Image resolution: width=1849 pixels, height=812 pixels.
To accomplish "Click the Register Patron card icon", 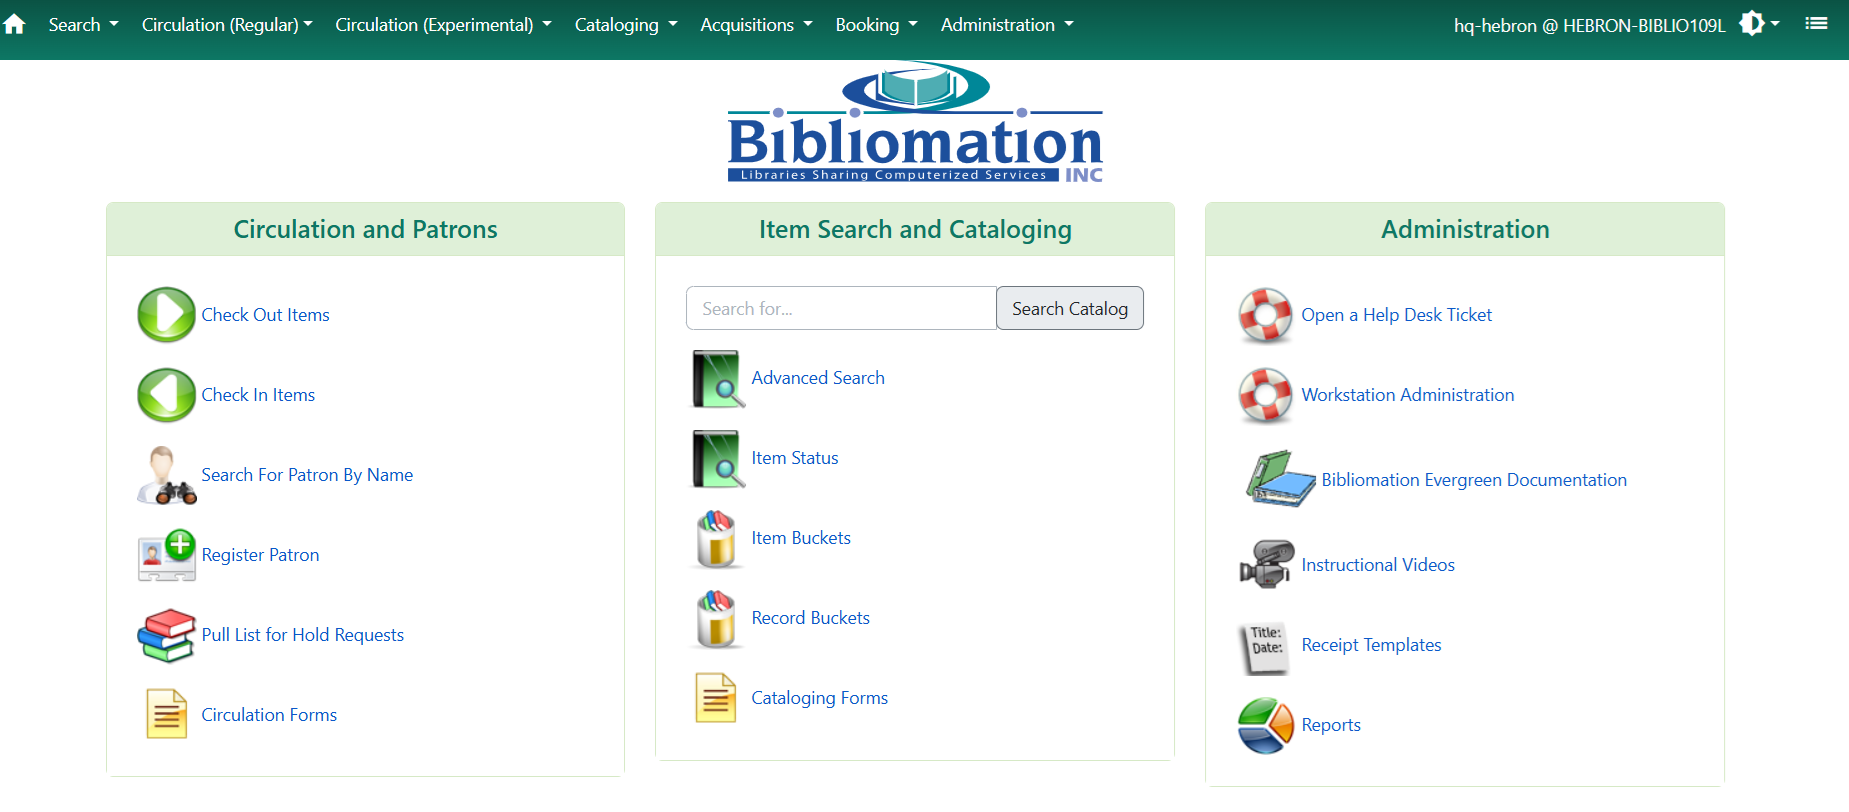I will coord(166,555).
